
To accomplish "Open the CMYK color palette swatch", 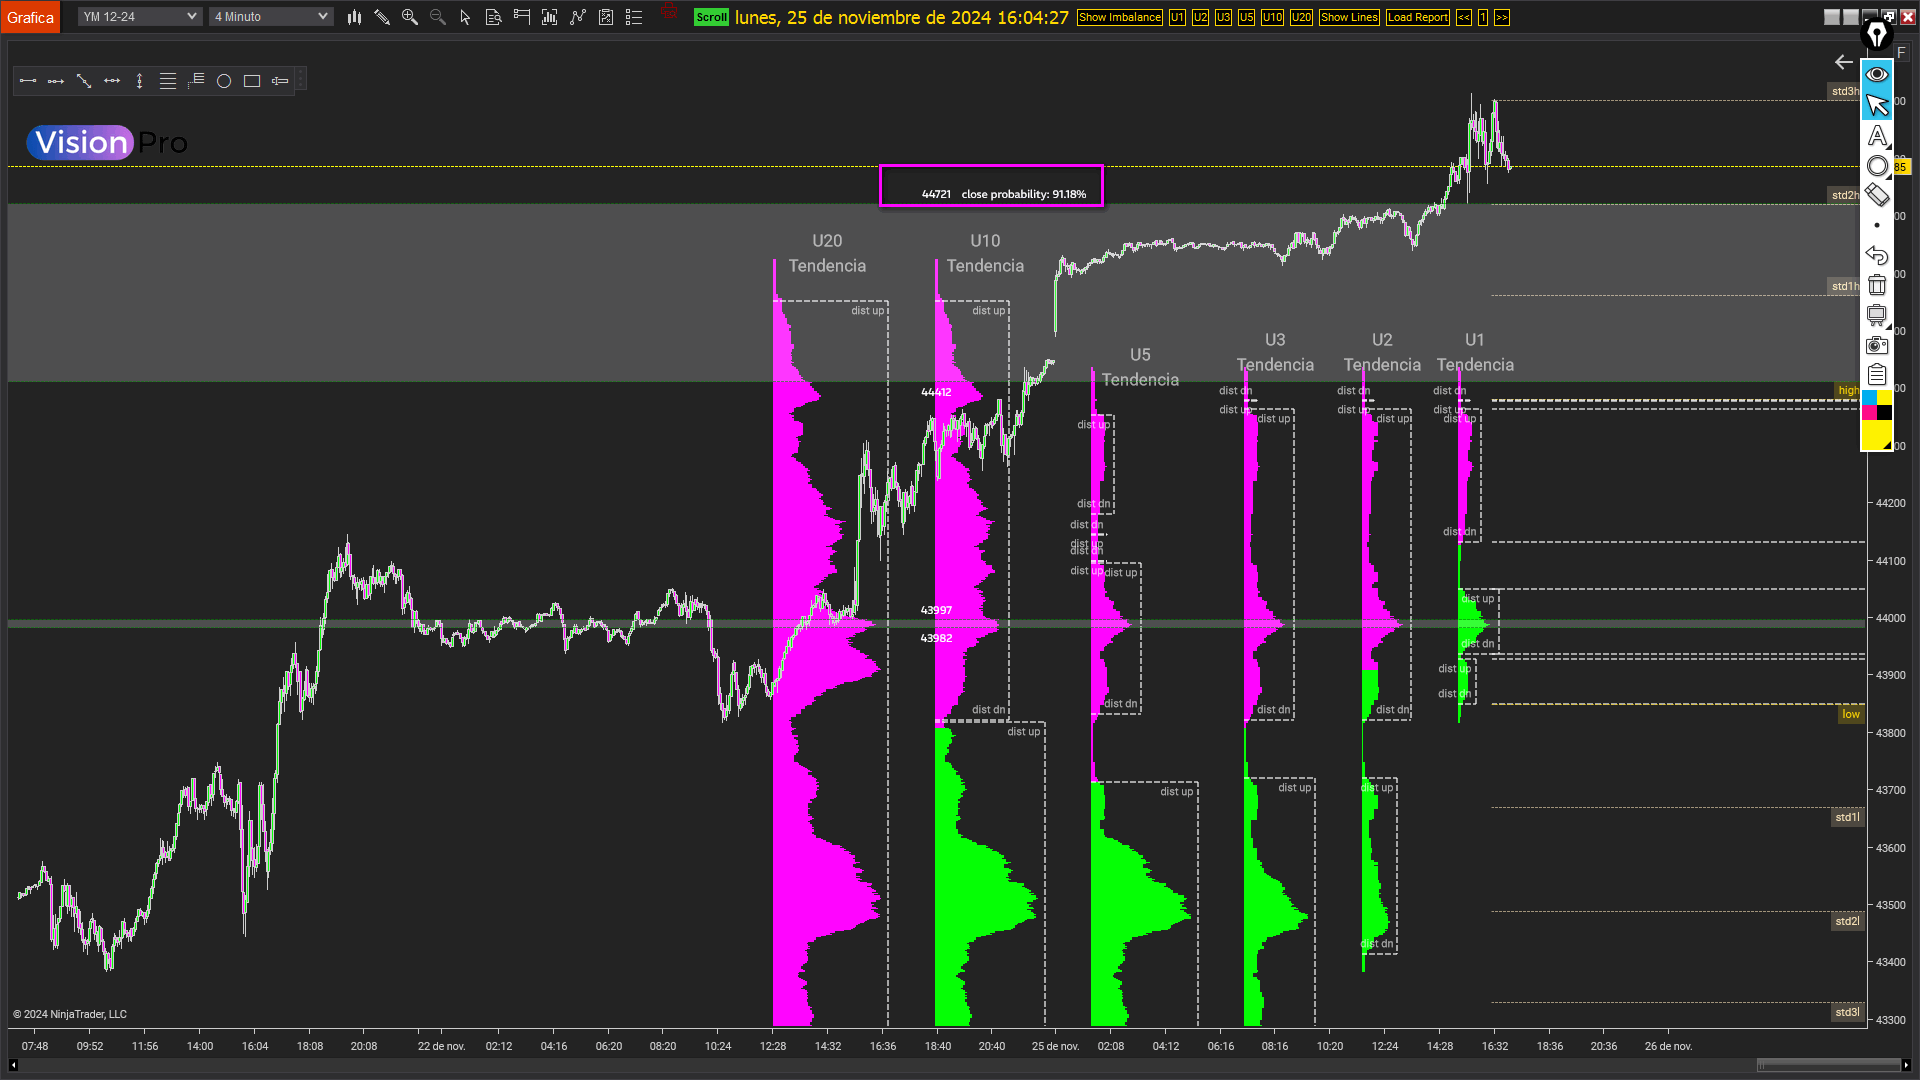I will point(1877,405).
